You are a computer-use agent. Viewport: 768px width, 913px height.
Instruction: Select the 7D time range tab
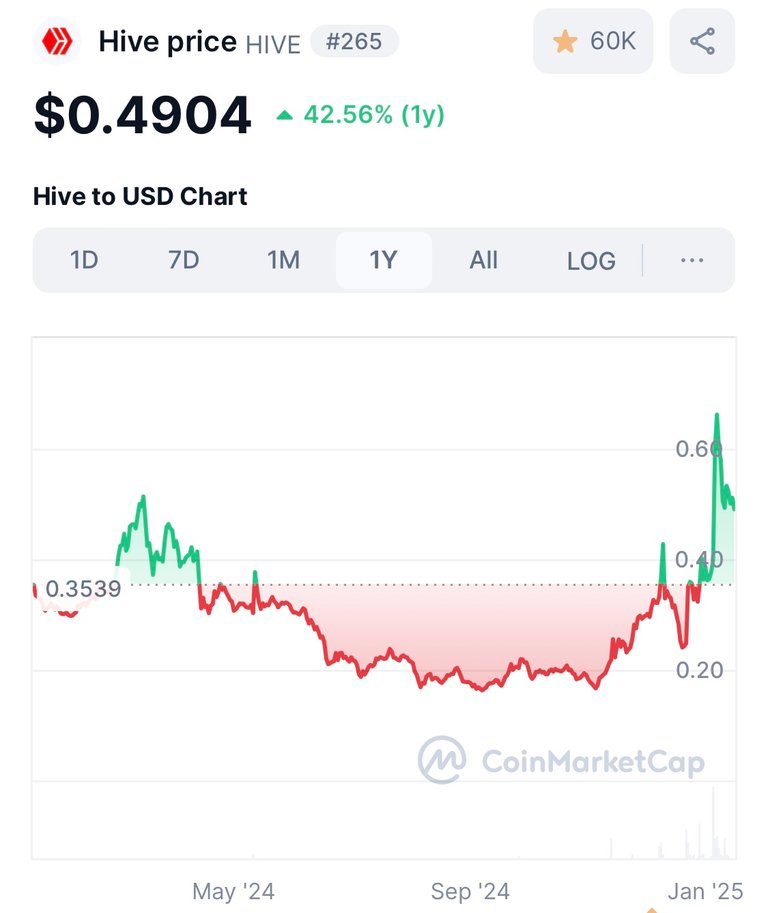(x=183, y=260)
